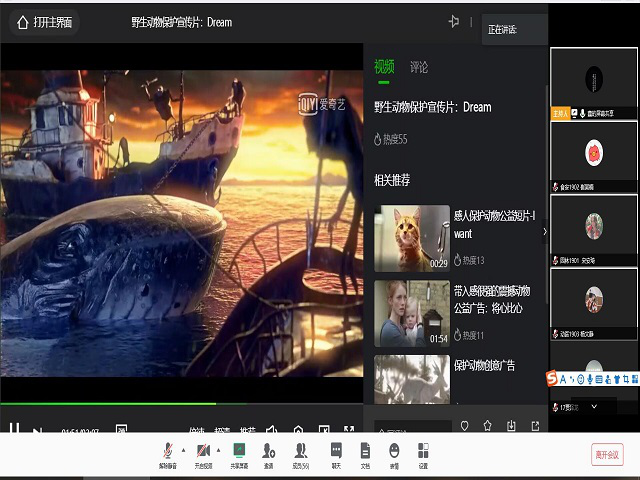Expand camera options arrow beside 开启视频

[218, 450]
